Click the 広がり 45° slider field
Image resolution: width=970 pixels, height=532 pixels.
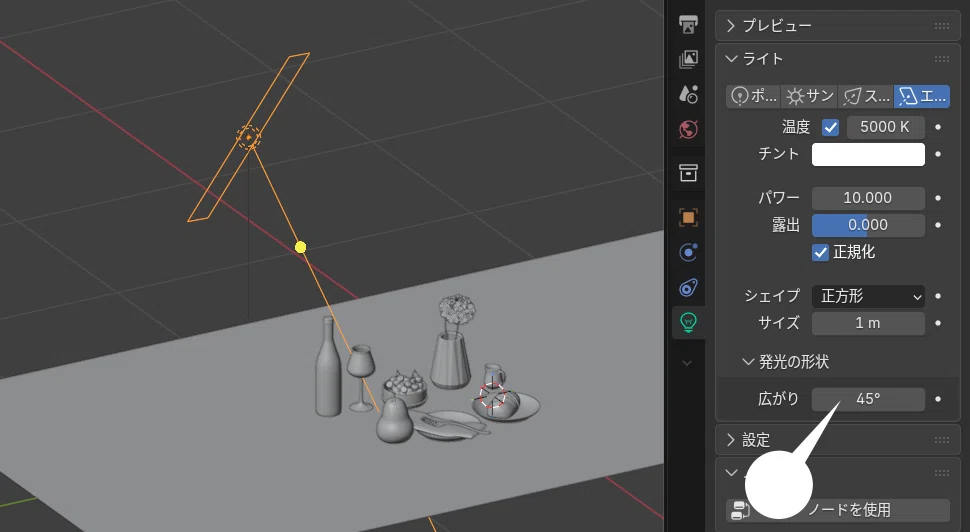pos(868,399)
